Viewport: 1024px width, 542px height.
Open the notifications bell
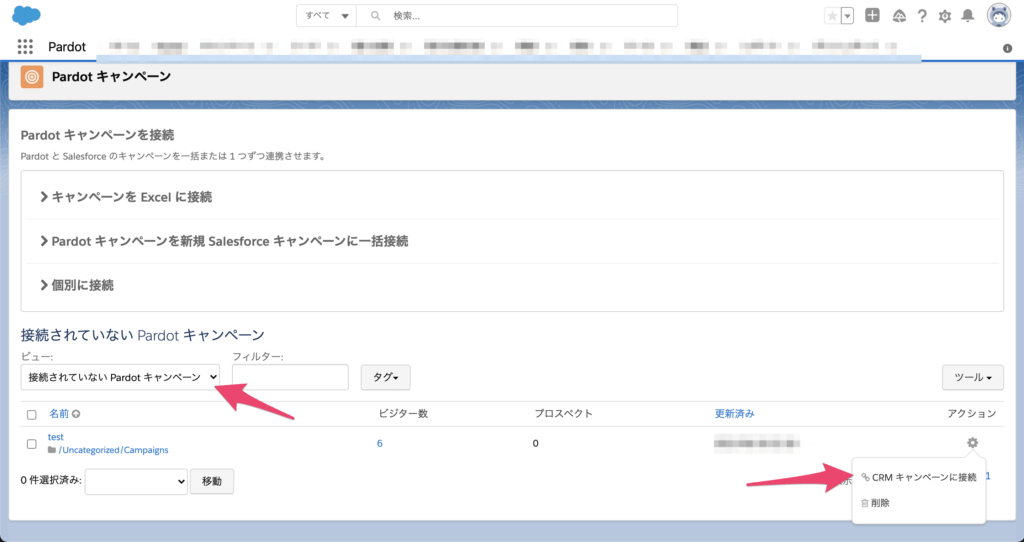click(968, 16)
